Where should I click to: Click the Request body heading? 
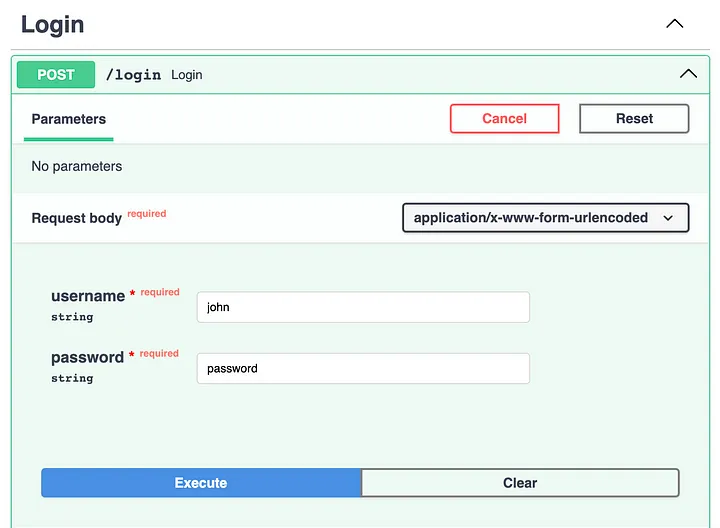(x=76, y=218)
